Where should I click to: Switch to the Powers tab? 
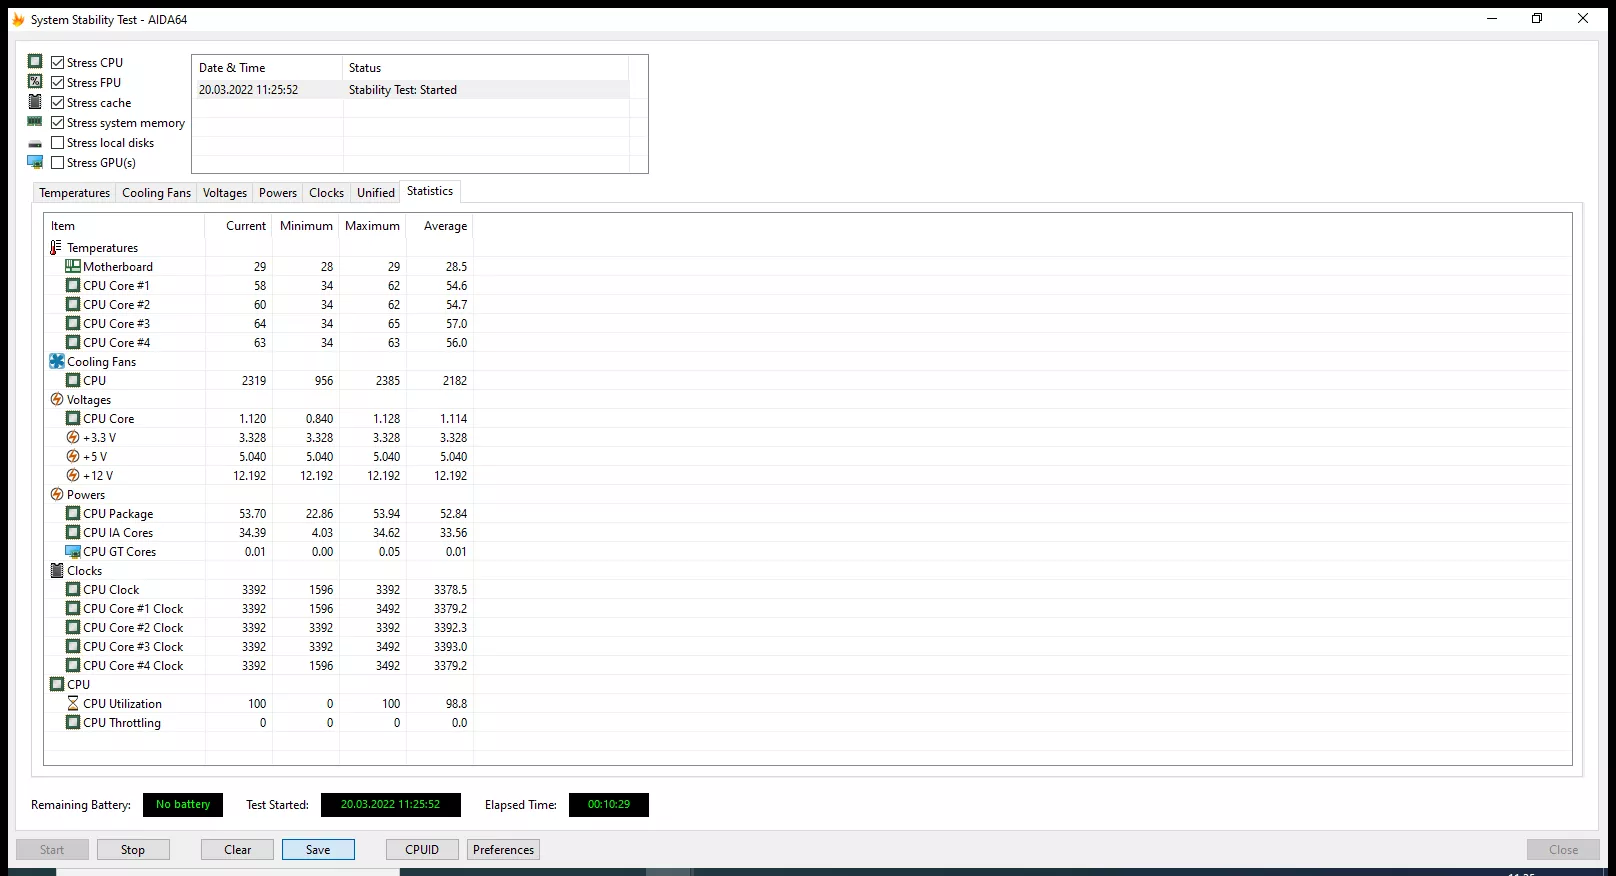pos(278,193)
